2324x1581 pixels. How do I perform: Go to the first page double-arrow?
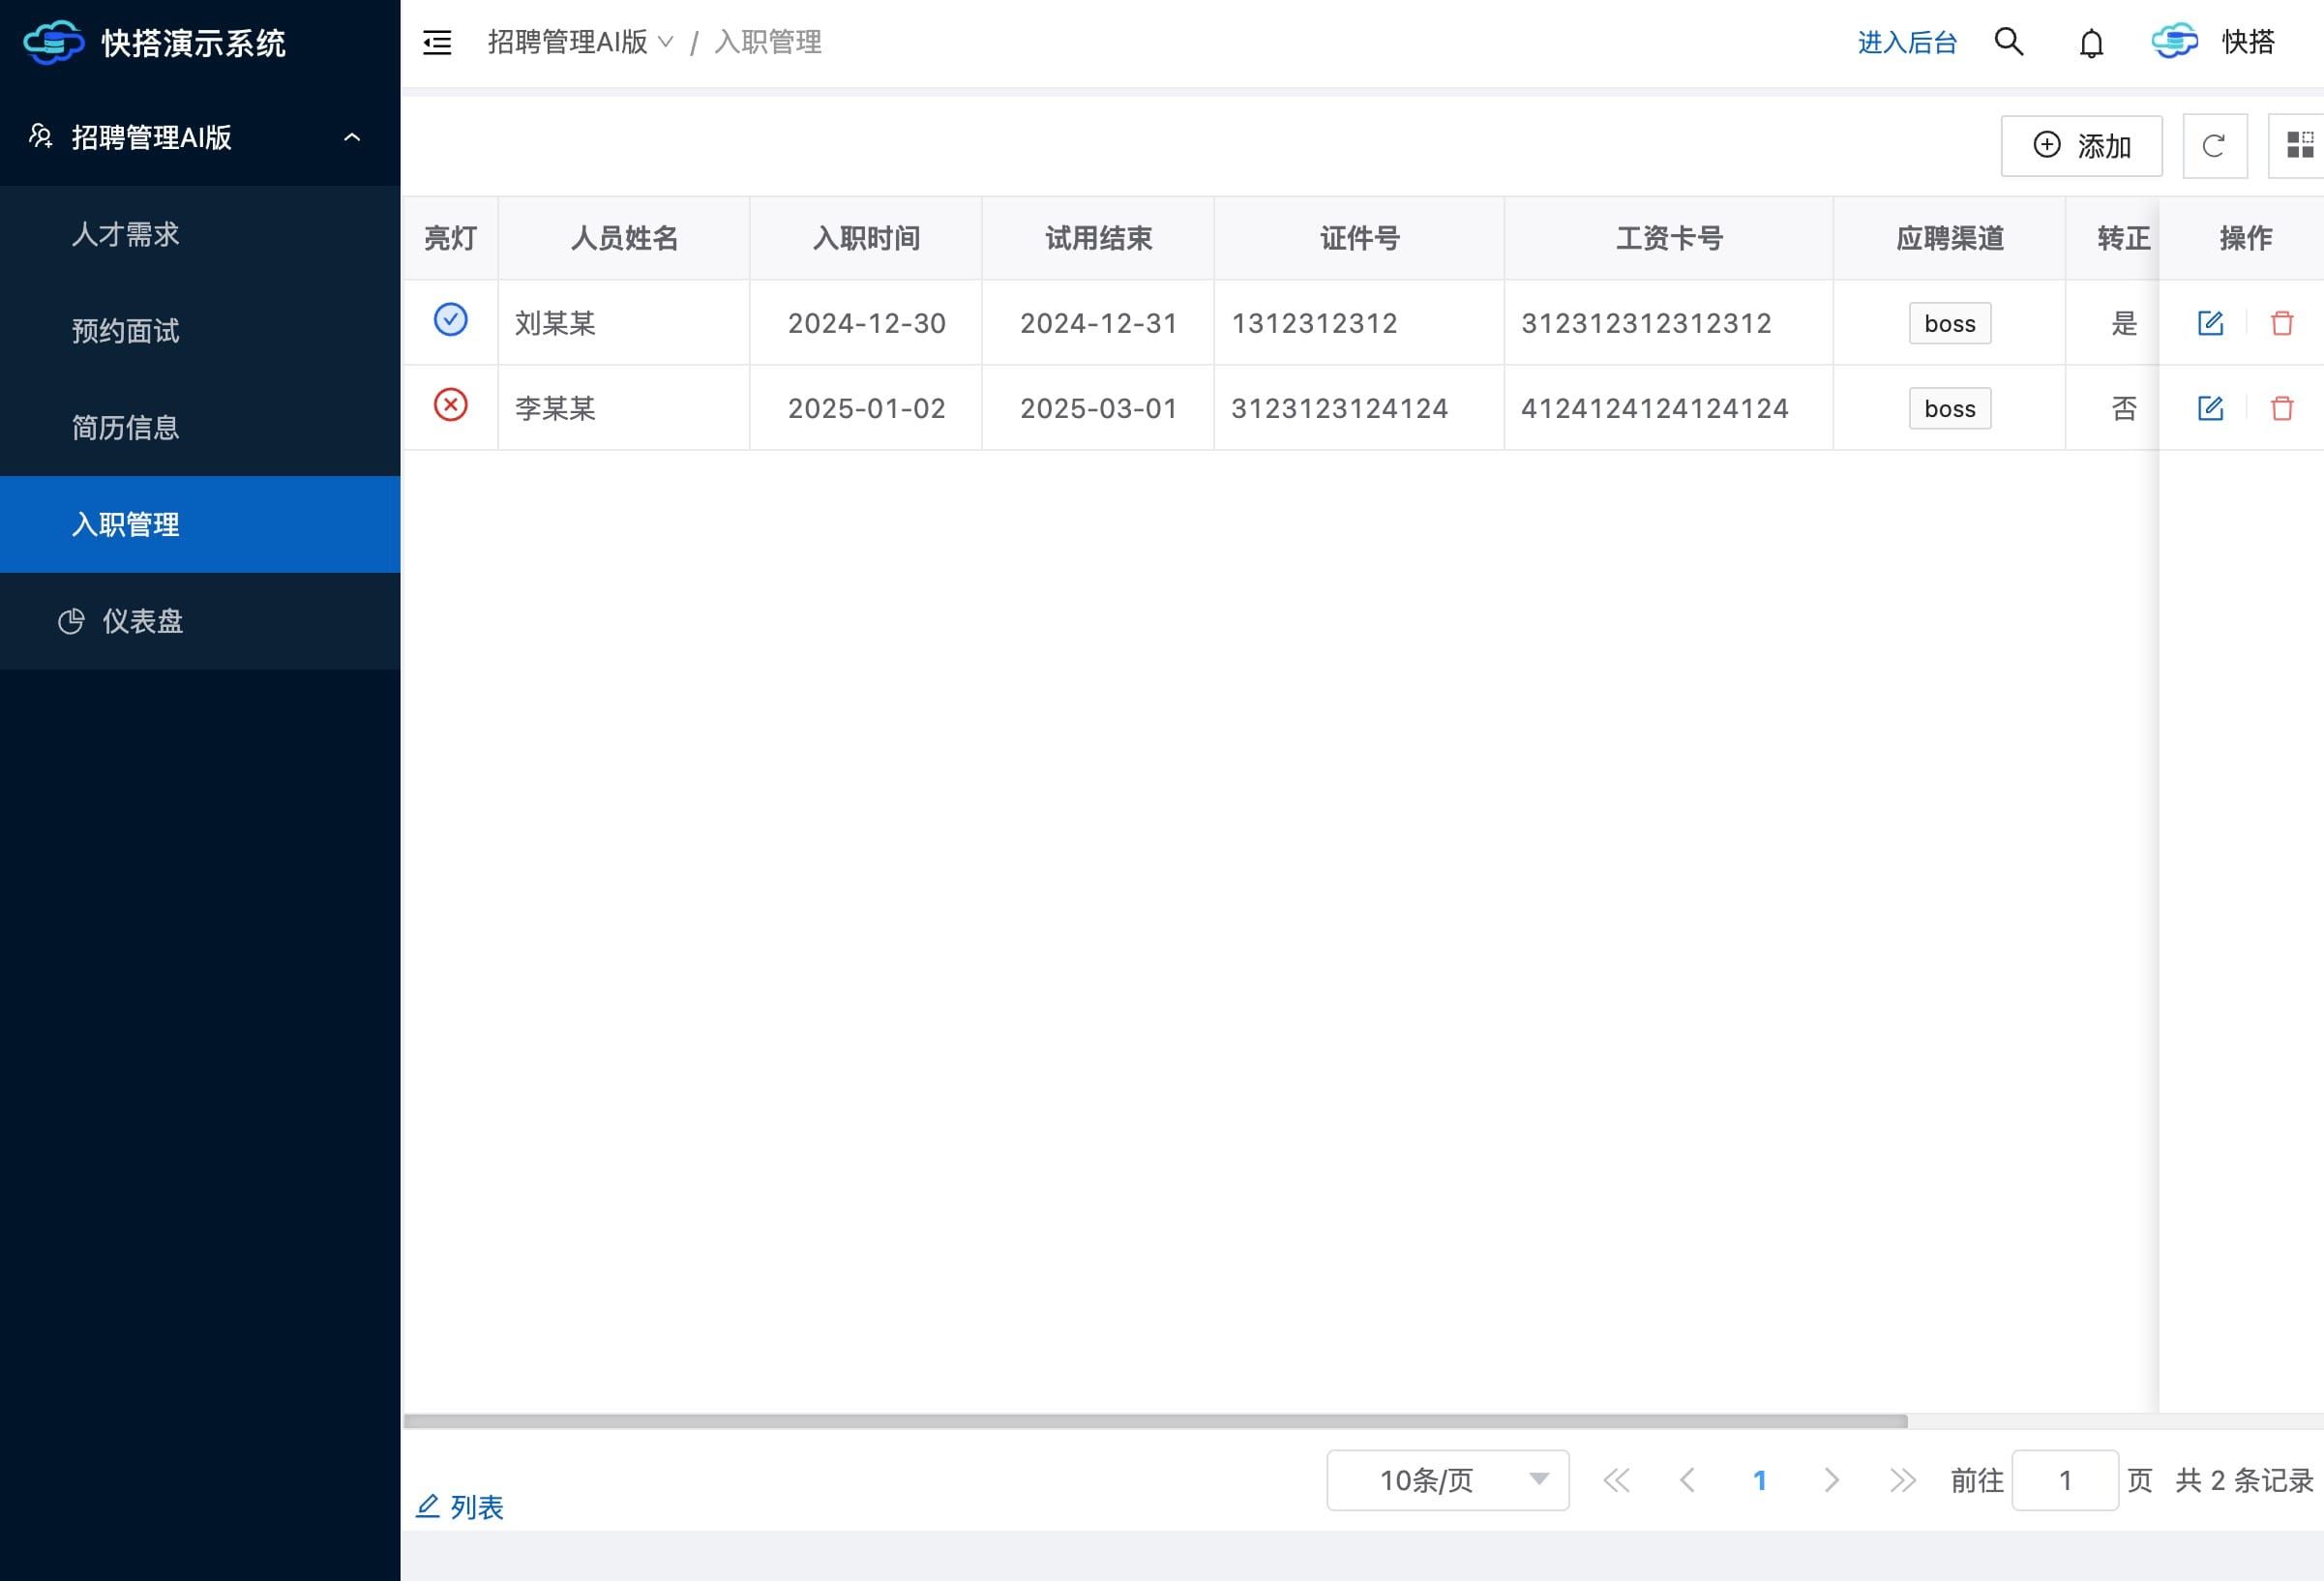pyautogui.click(x=1616, y=1480)
